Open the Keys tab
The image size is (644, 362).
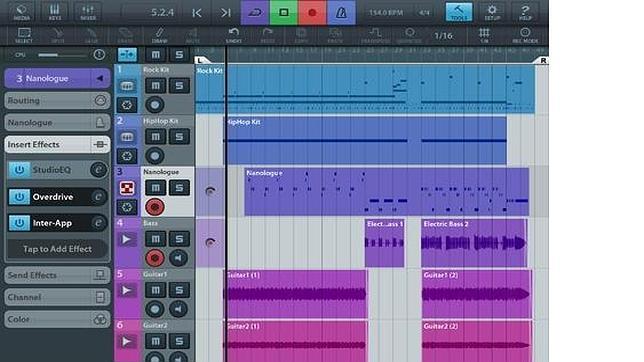click(55, 12)
